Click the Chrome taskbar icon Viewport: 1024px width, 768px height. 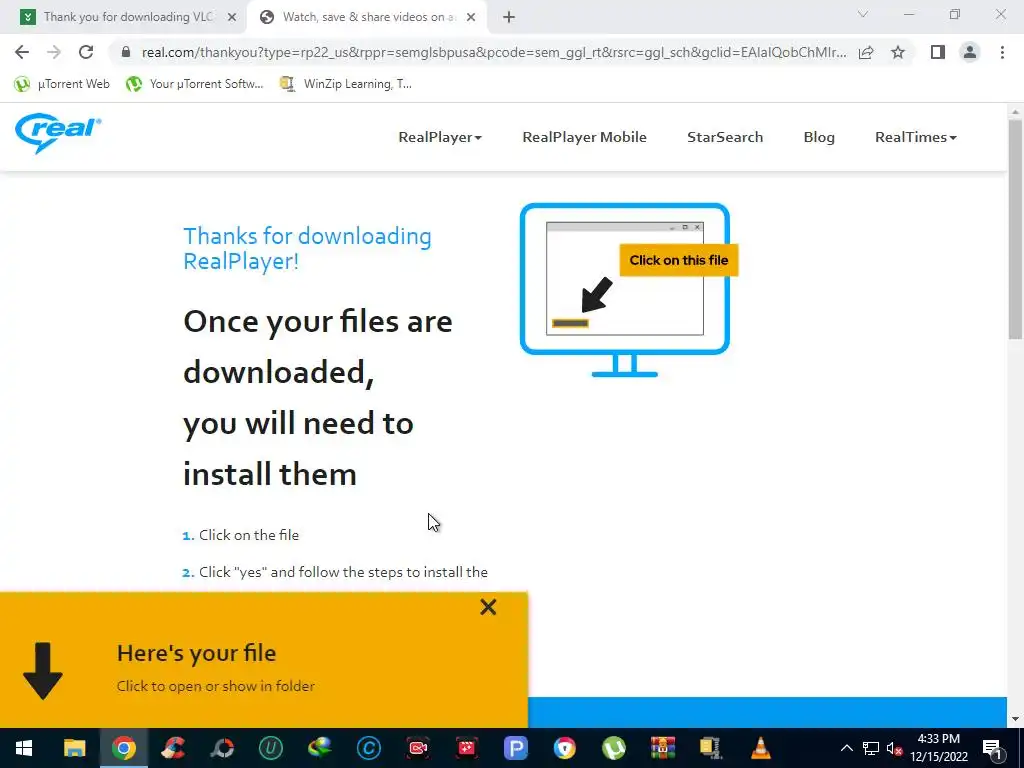[x=123, y=748]
